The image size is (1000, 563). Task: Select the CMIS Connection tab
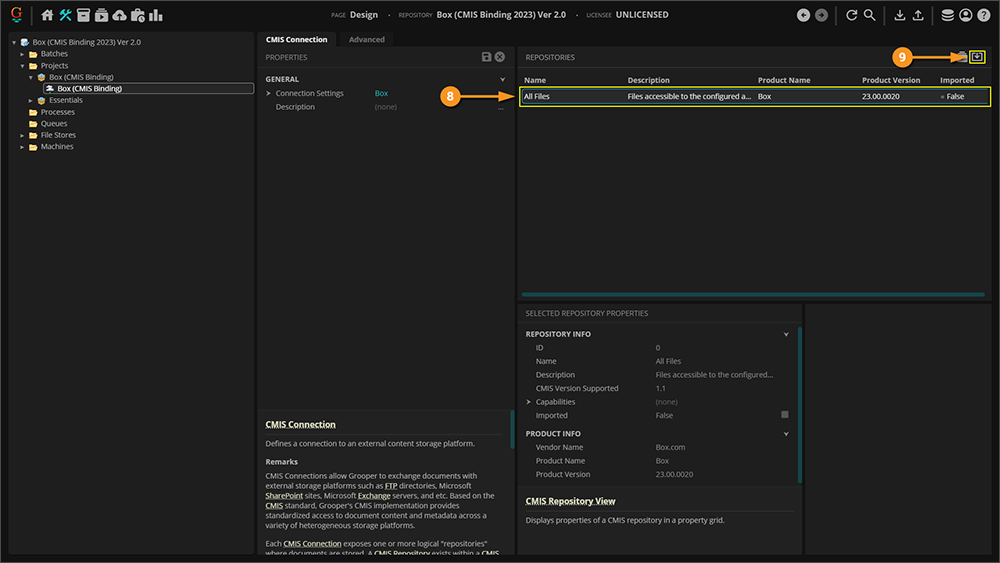(296, 40)
